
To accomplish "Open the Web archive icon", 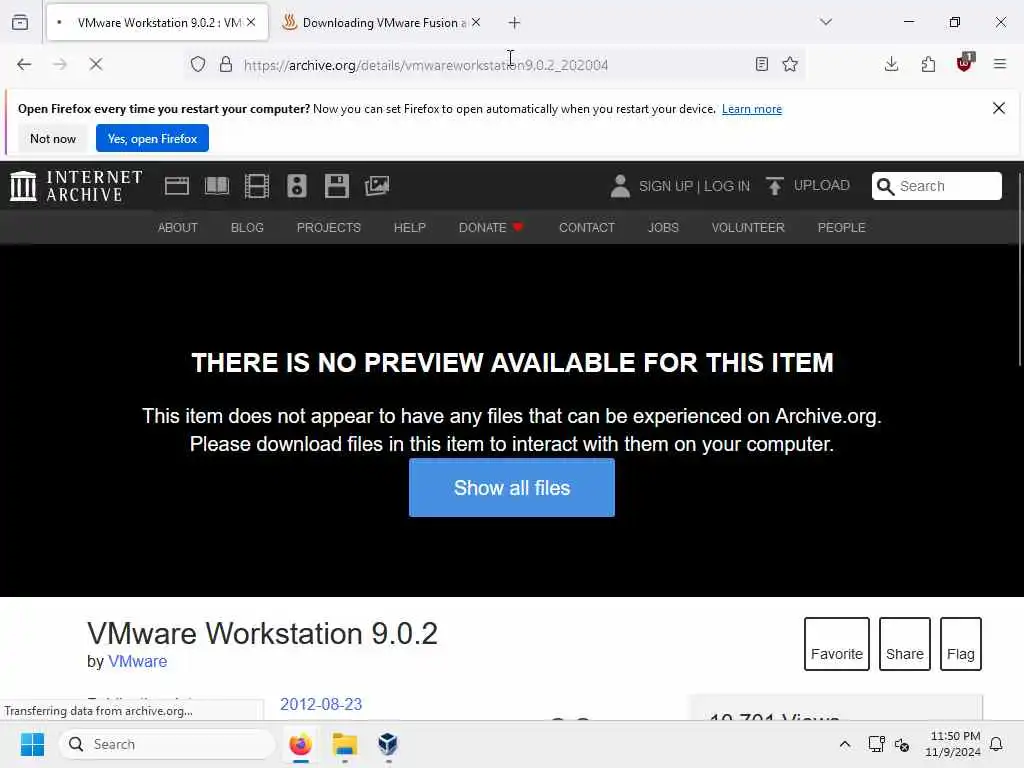I will [x=177, y=186].
